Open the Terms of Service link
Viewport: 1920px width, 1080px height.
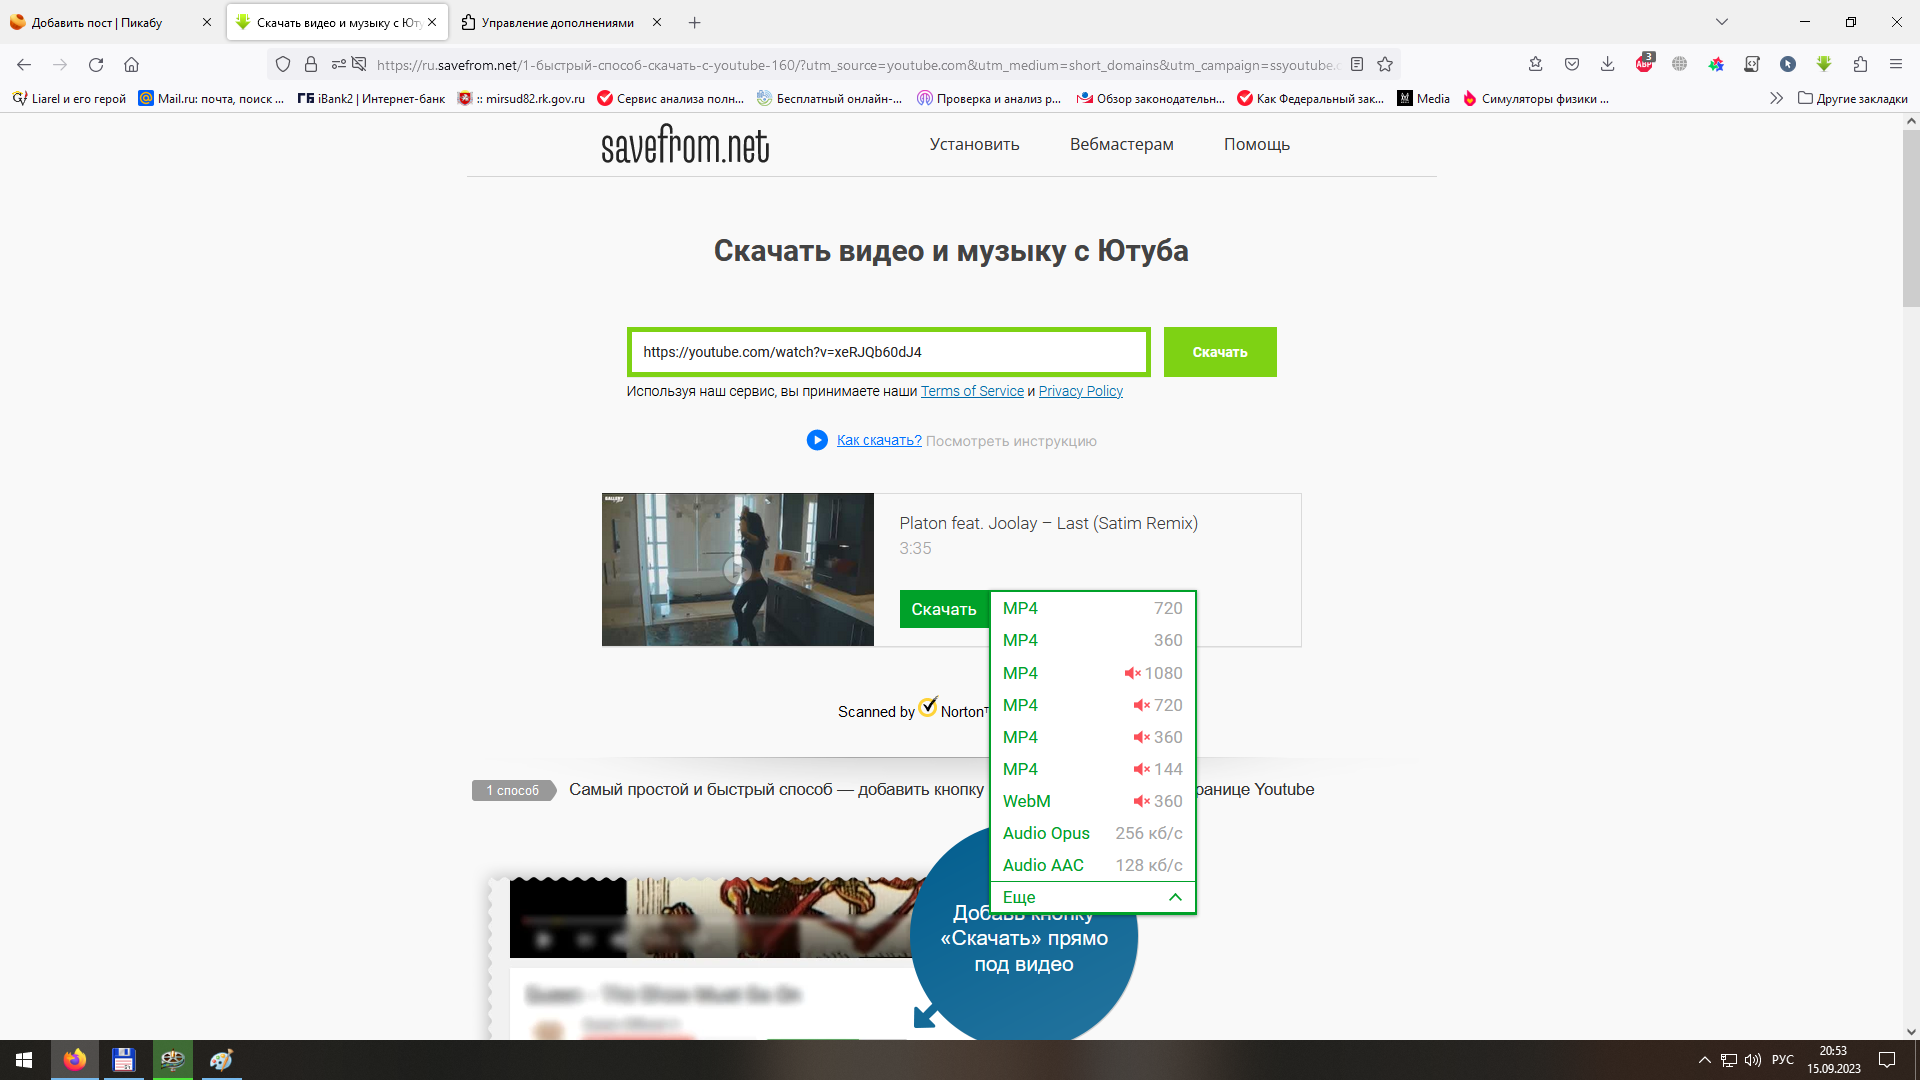click(972, 391)
